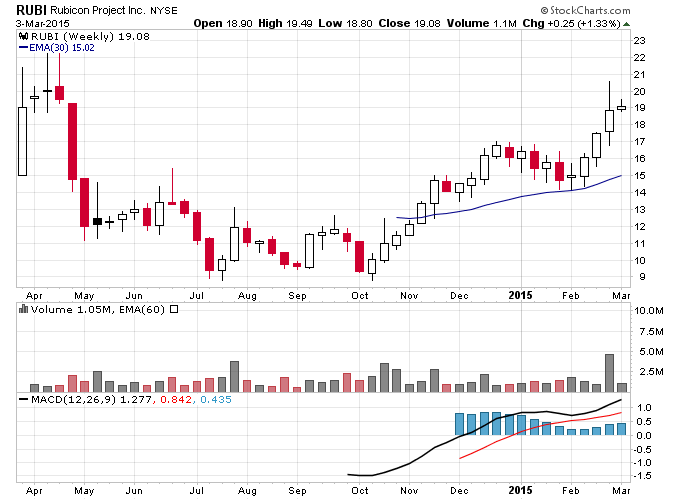Viewport: 680px width, 500px height.
Task: Click the volume bars icon next to Volume label
Action: 23,309
